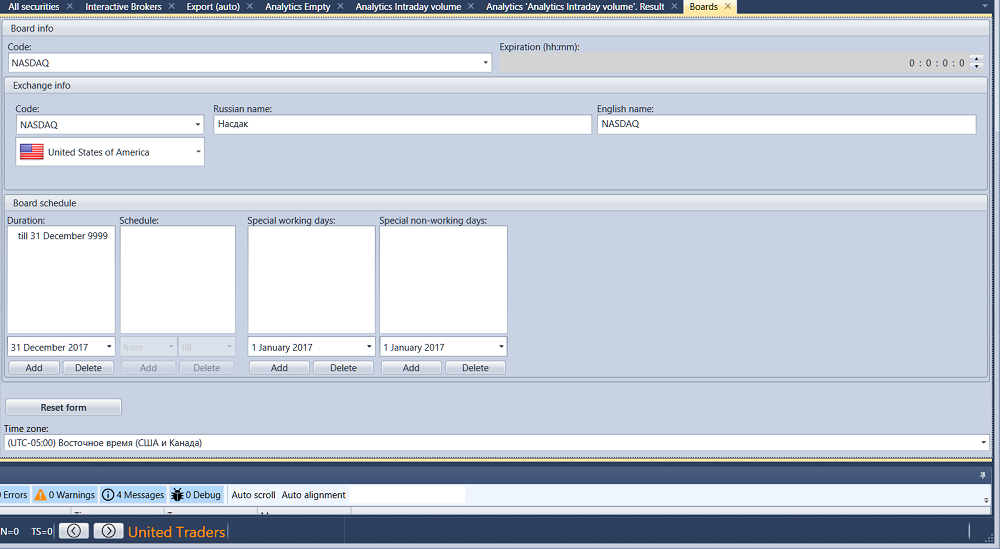
Task: Click the Special working days list box
Action: [x=311, y=279]
